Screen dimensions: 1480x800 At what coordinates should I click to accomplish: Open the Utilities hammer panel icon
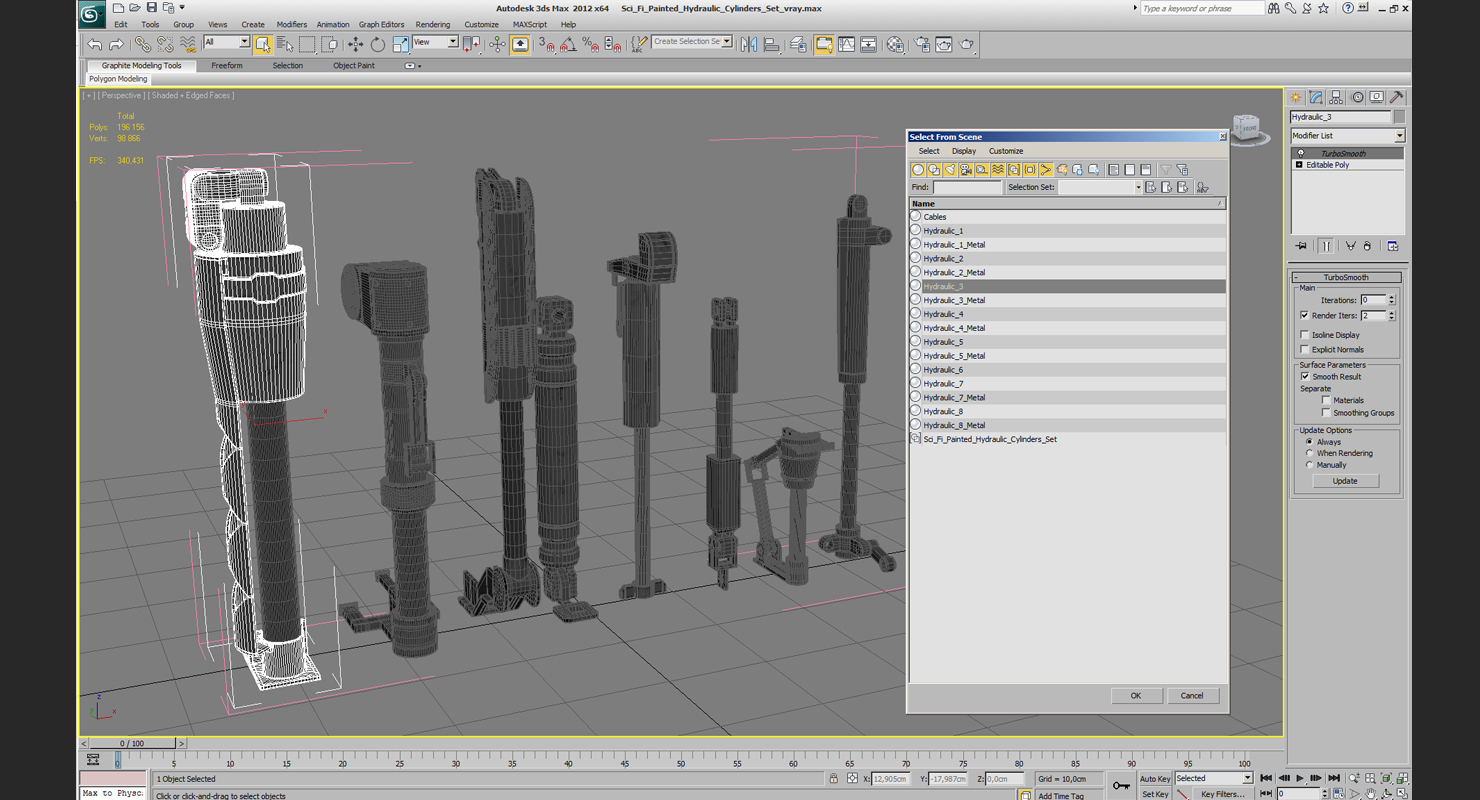click(x=1397, y=97)
